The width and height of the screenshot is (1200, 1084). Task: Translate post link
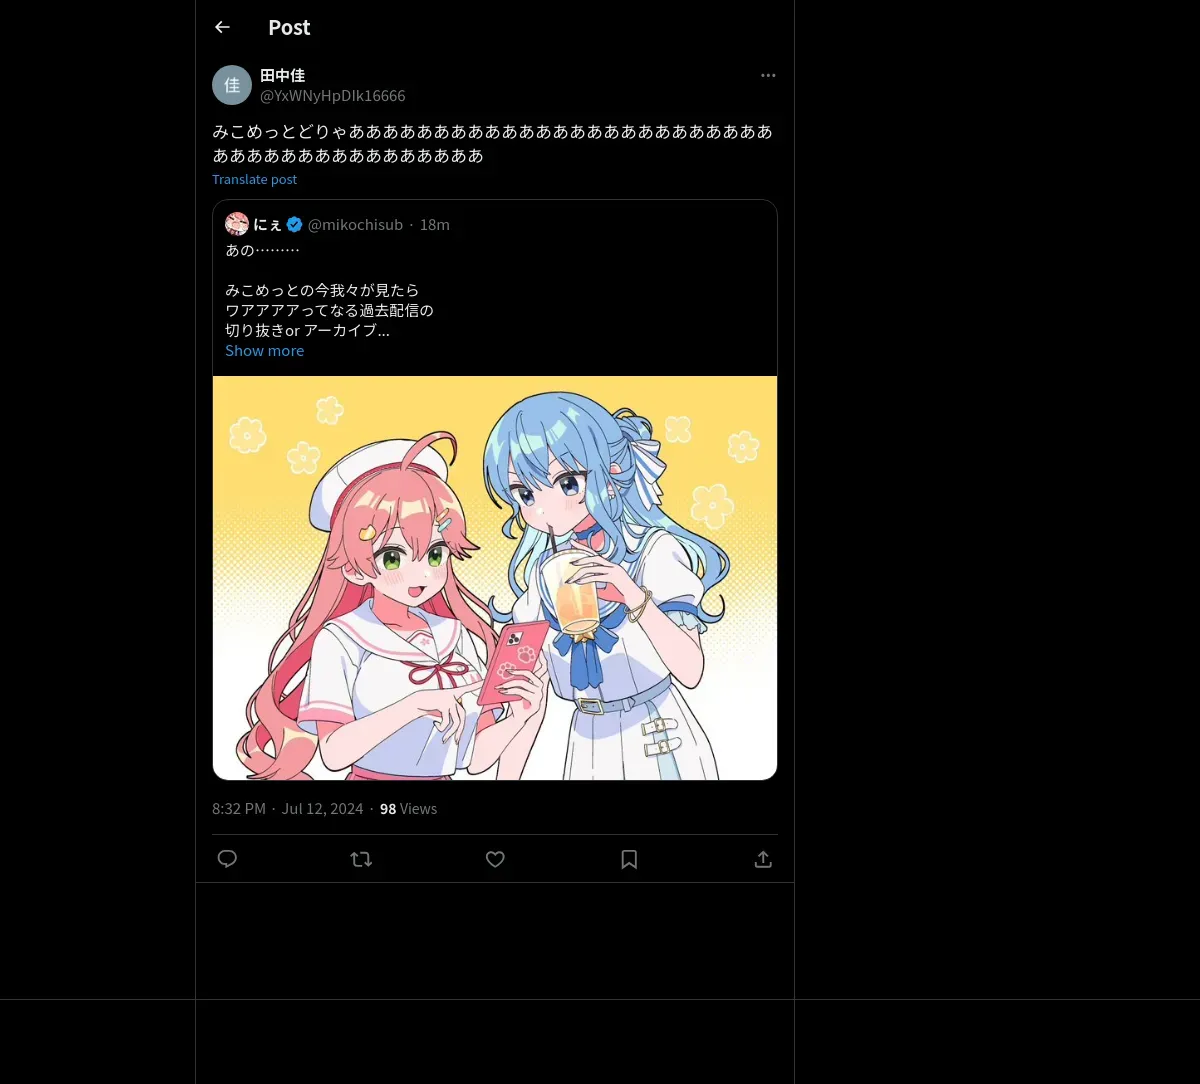click(254, 179)
